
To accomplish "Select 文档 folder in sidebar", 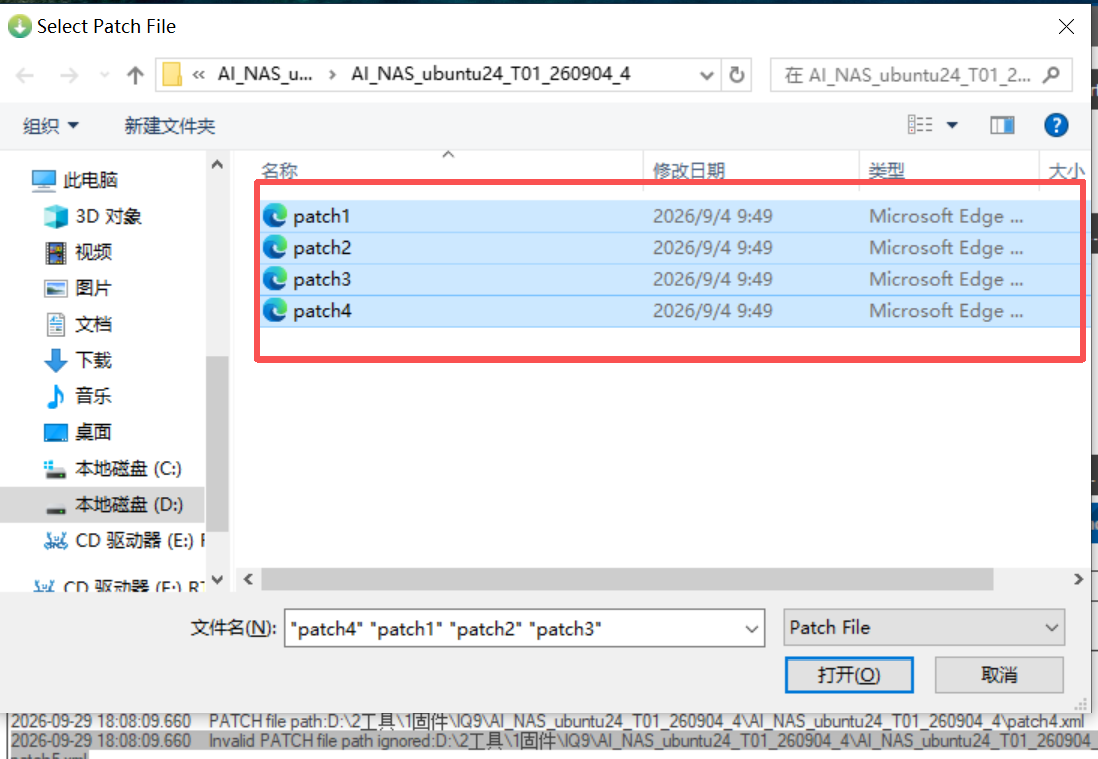I will point(93,324).
